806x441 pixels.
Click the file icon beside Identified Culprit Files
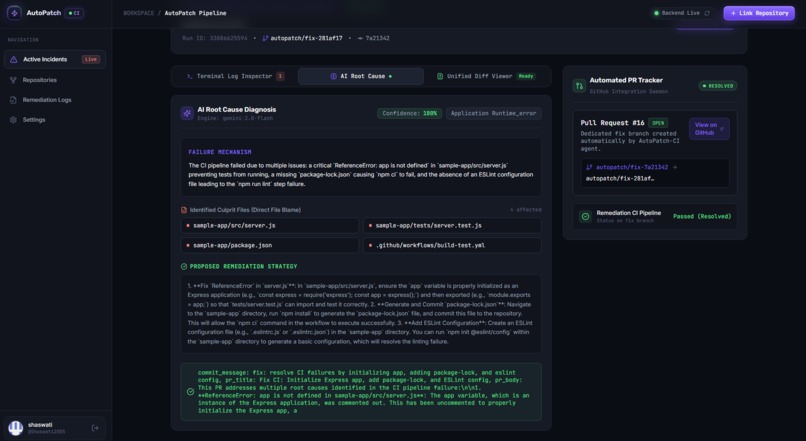pyautogui.click(x=184, y=210)
